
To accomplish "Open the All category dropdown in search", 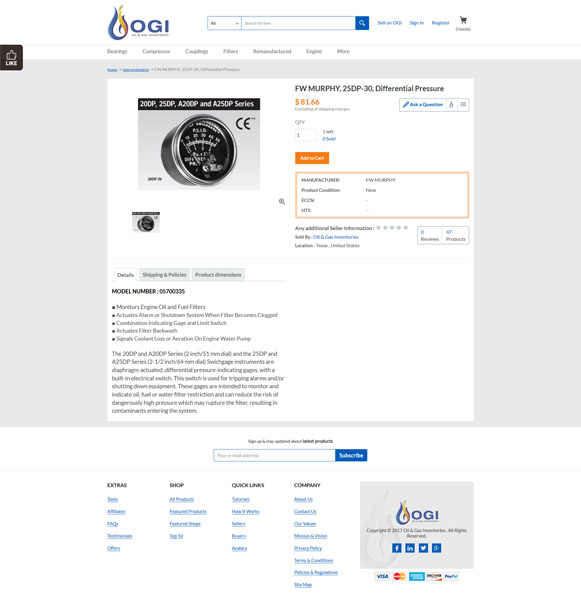I will point(224,23).
